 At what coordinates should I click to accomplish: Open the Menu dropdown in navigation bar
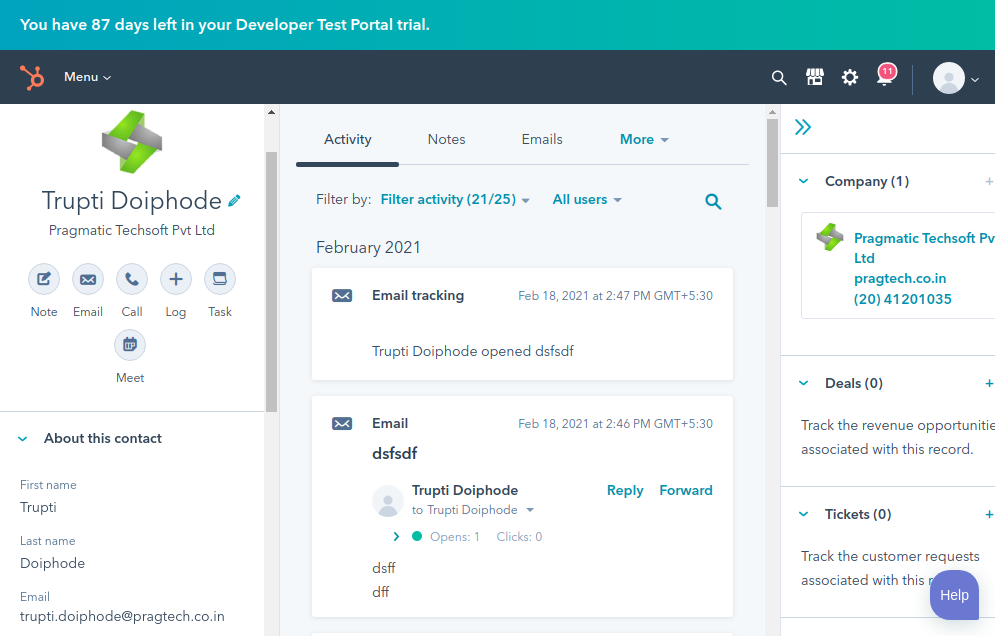pyautogui.click(x=88, y=77)
